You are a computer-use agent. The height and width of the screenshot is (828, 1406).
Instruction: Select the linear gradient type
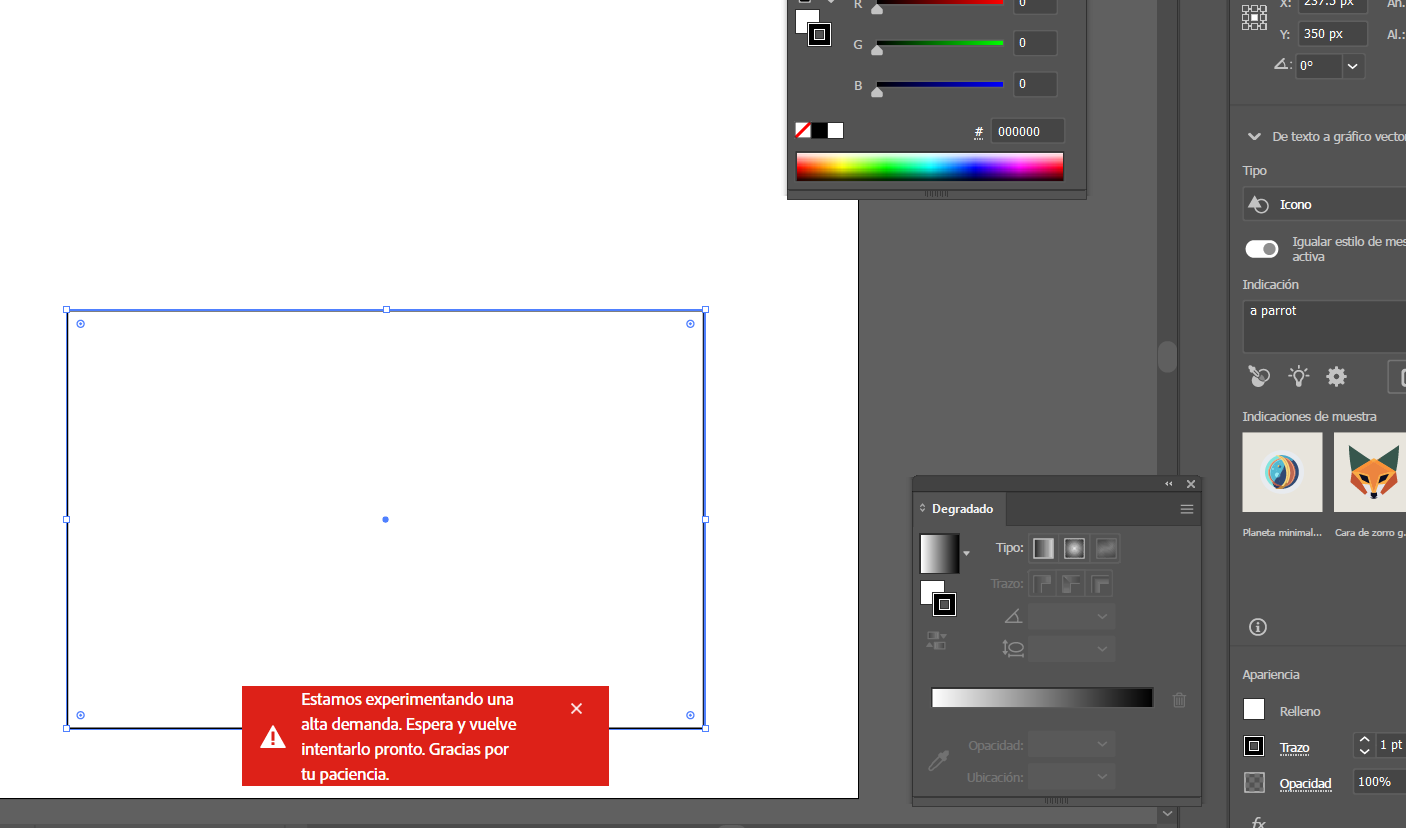click(x=1043, y=548)
